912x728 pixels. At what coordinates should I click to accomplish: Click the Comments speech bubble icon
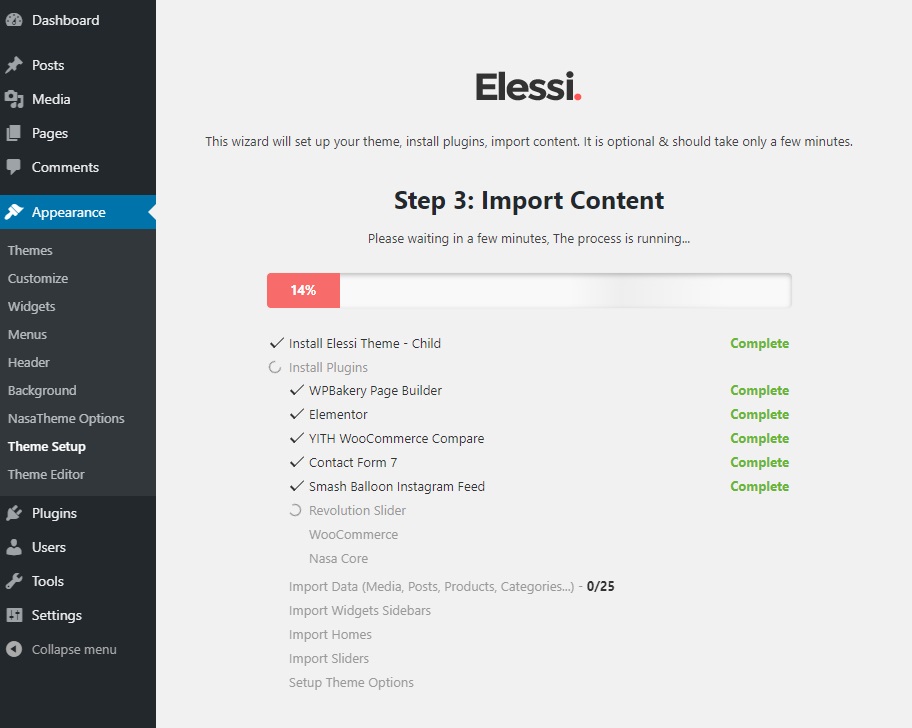(14, 167)
